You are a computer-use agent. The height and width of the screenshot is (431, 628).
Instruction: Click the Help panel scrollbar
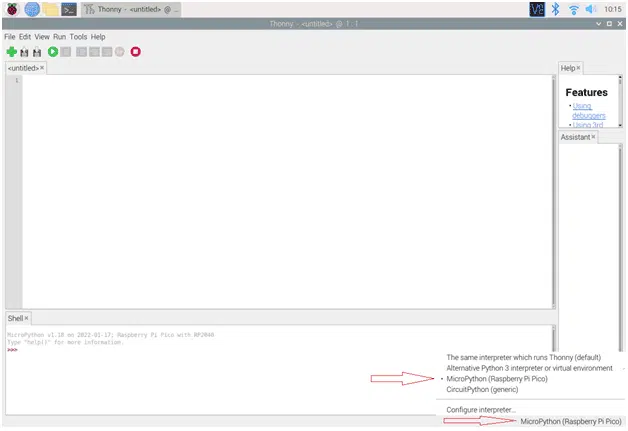[620, 101]
